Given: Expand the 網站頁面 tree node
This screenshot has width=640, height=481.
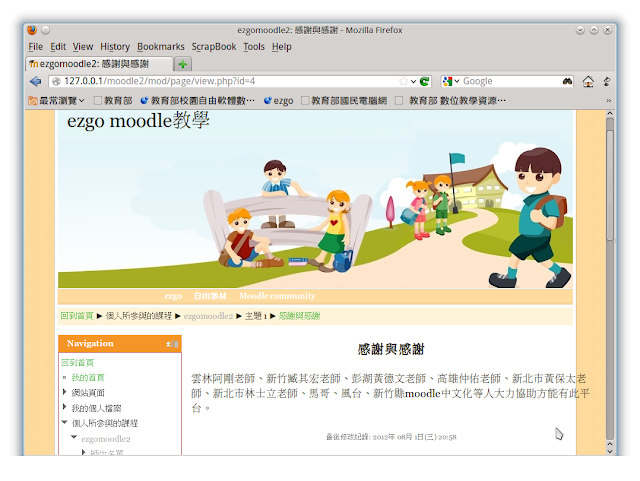Looking at the screenshot, I should pyautogui.click(x=64, y=392).
